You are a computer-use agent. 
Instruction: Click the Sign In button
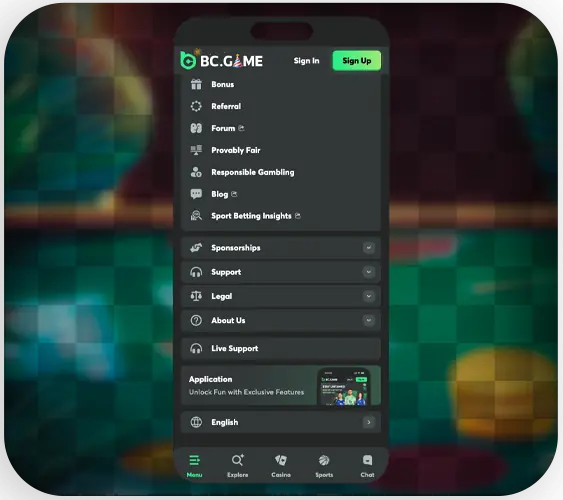[x=306, y=61]
